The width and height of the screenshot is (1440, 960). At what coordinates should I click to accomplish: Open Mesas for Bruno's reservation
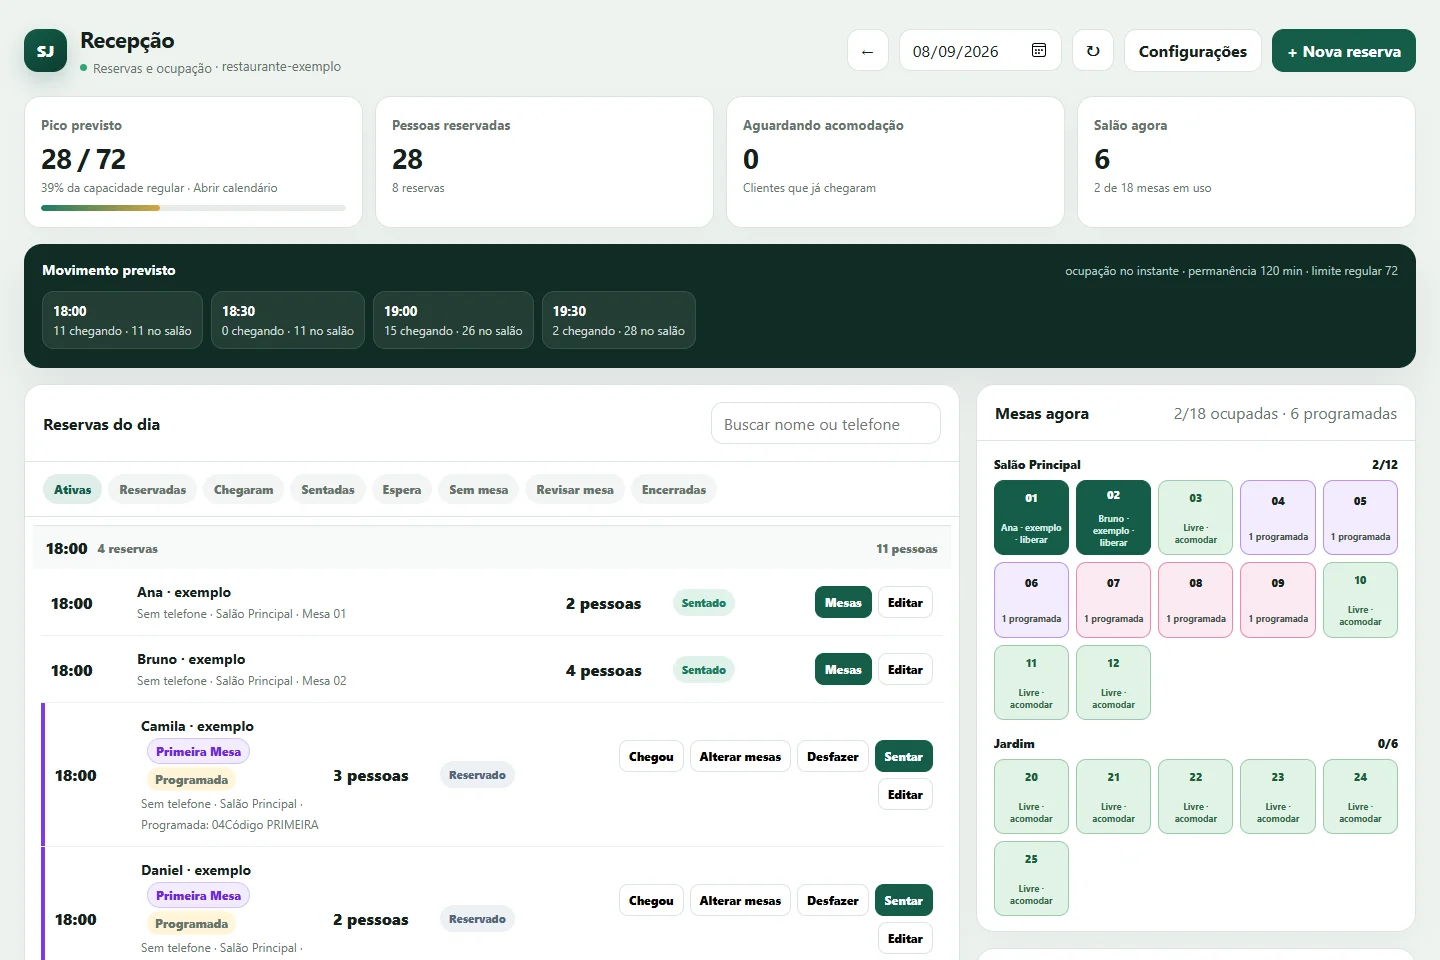click(843, 670)
